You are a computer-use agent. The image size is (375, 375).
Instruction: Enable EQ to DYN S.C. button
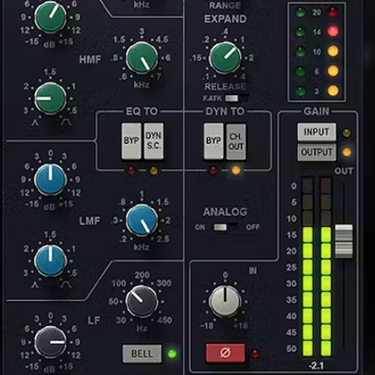153,141
